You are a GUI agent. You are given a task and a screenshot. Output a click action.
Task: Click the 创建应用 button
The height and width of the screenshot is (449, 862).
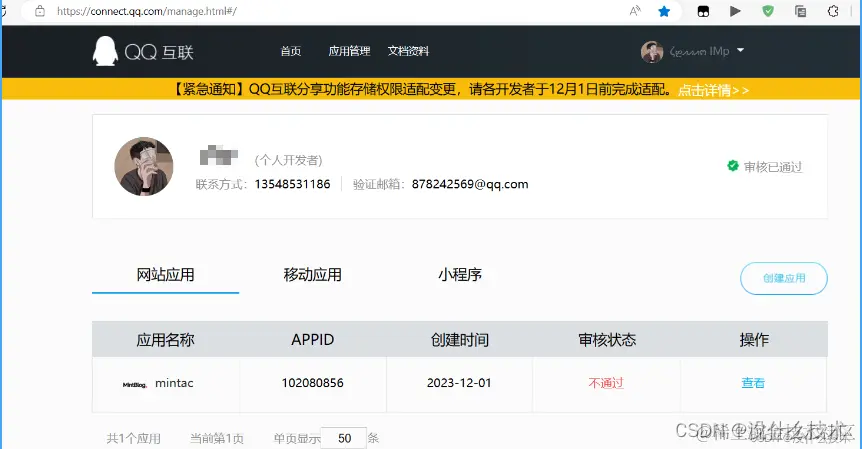[784, 278]
